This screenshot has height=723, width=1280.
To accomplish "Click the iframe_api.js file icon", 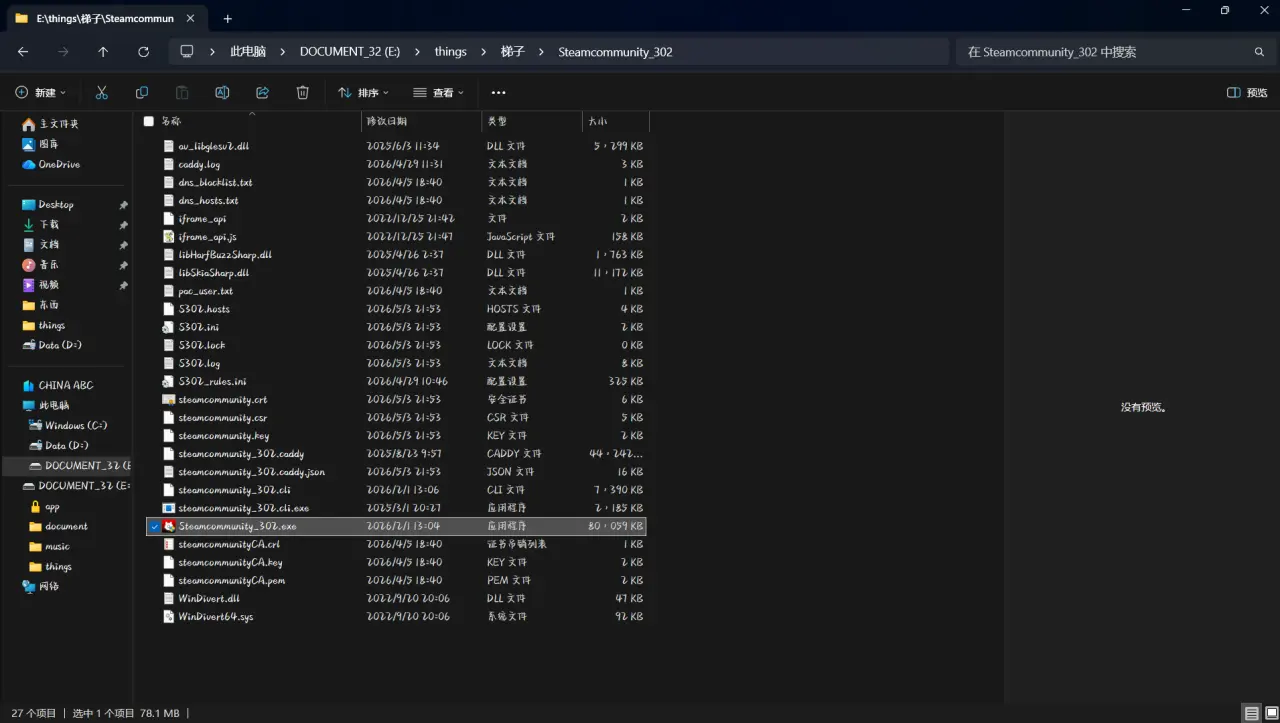I will point(169,237).
